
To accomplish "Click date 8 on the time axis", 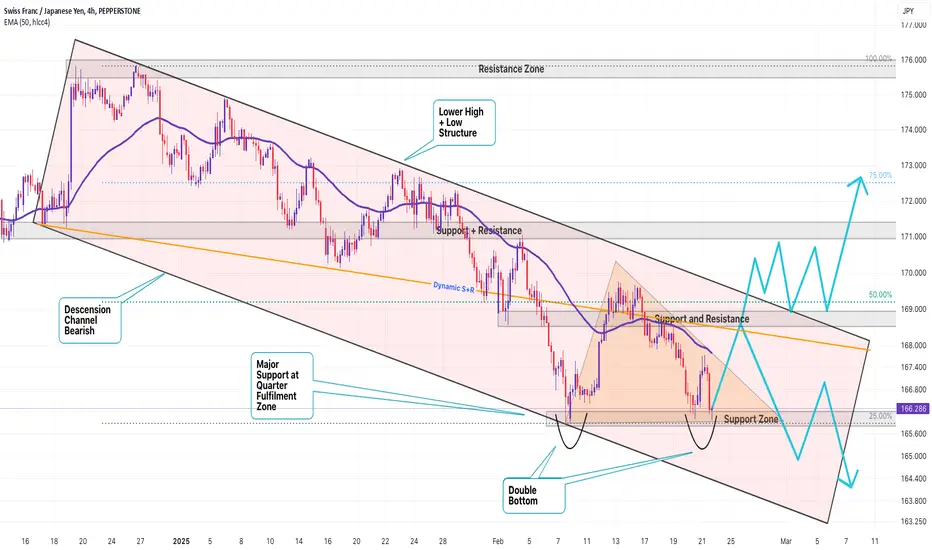I will (x=241, y=541).
